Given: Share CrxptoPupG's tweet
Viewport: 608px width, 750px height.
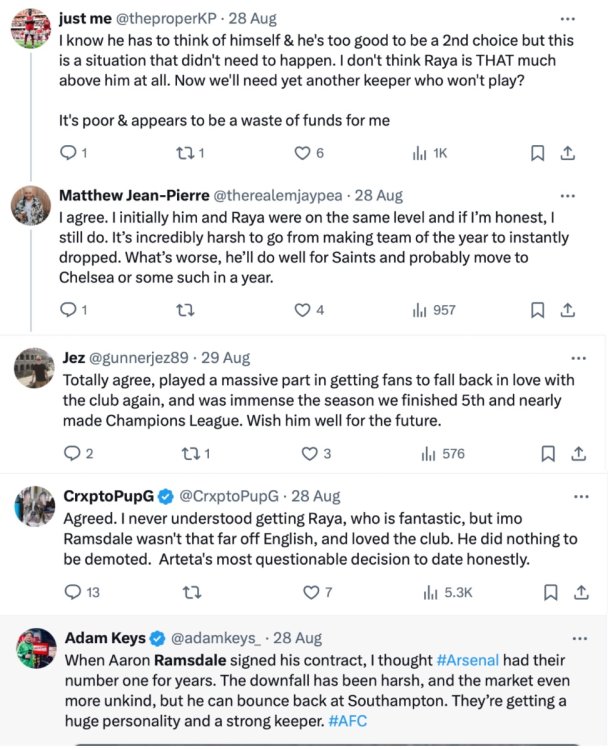Looking at the screenshot, I should tap(577, 592).
